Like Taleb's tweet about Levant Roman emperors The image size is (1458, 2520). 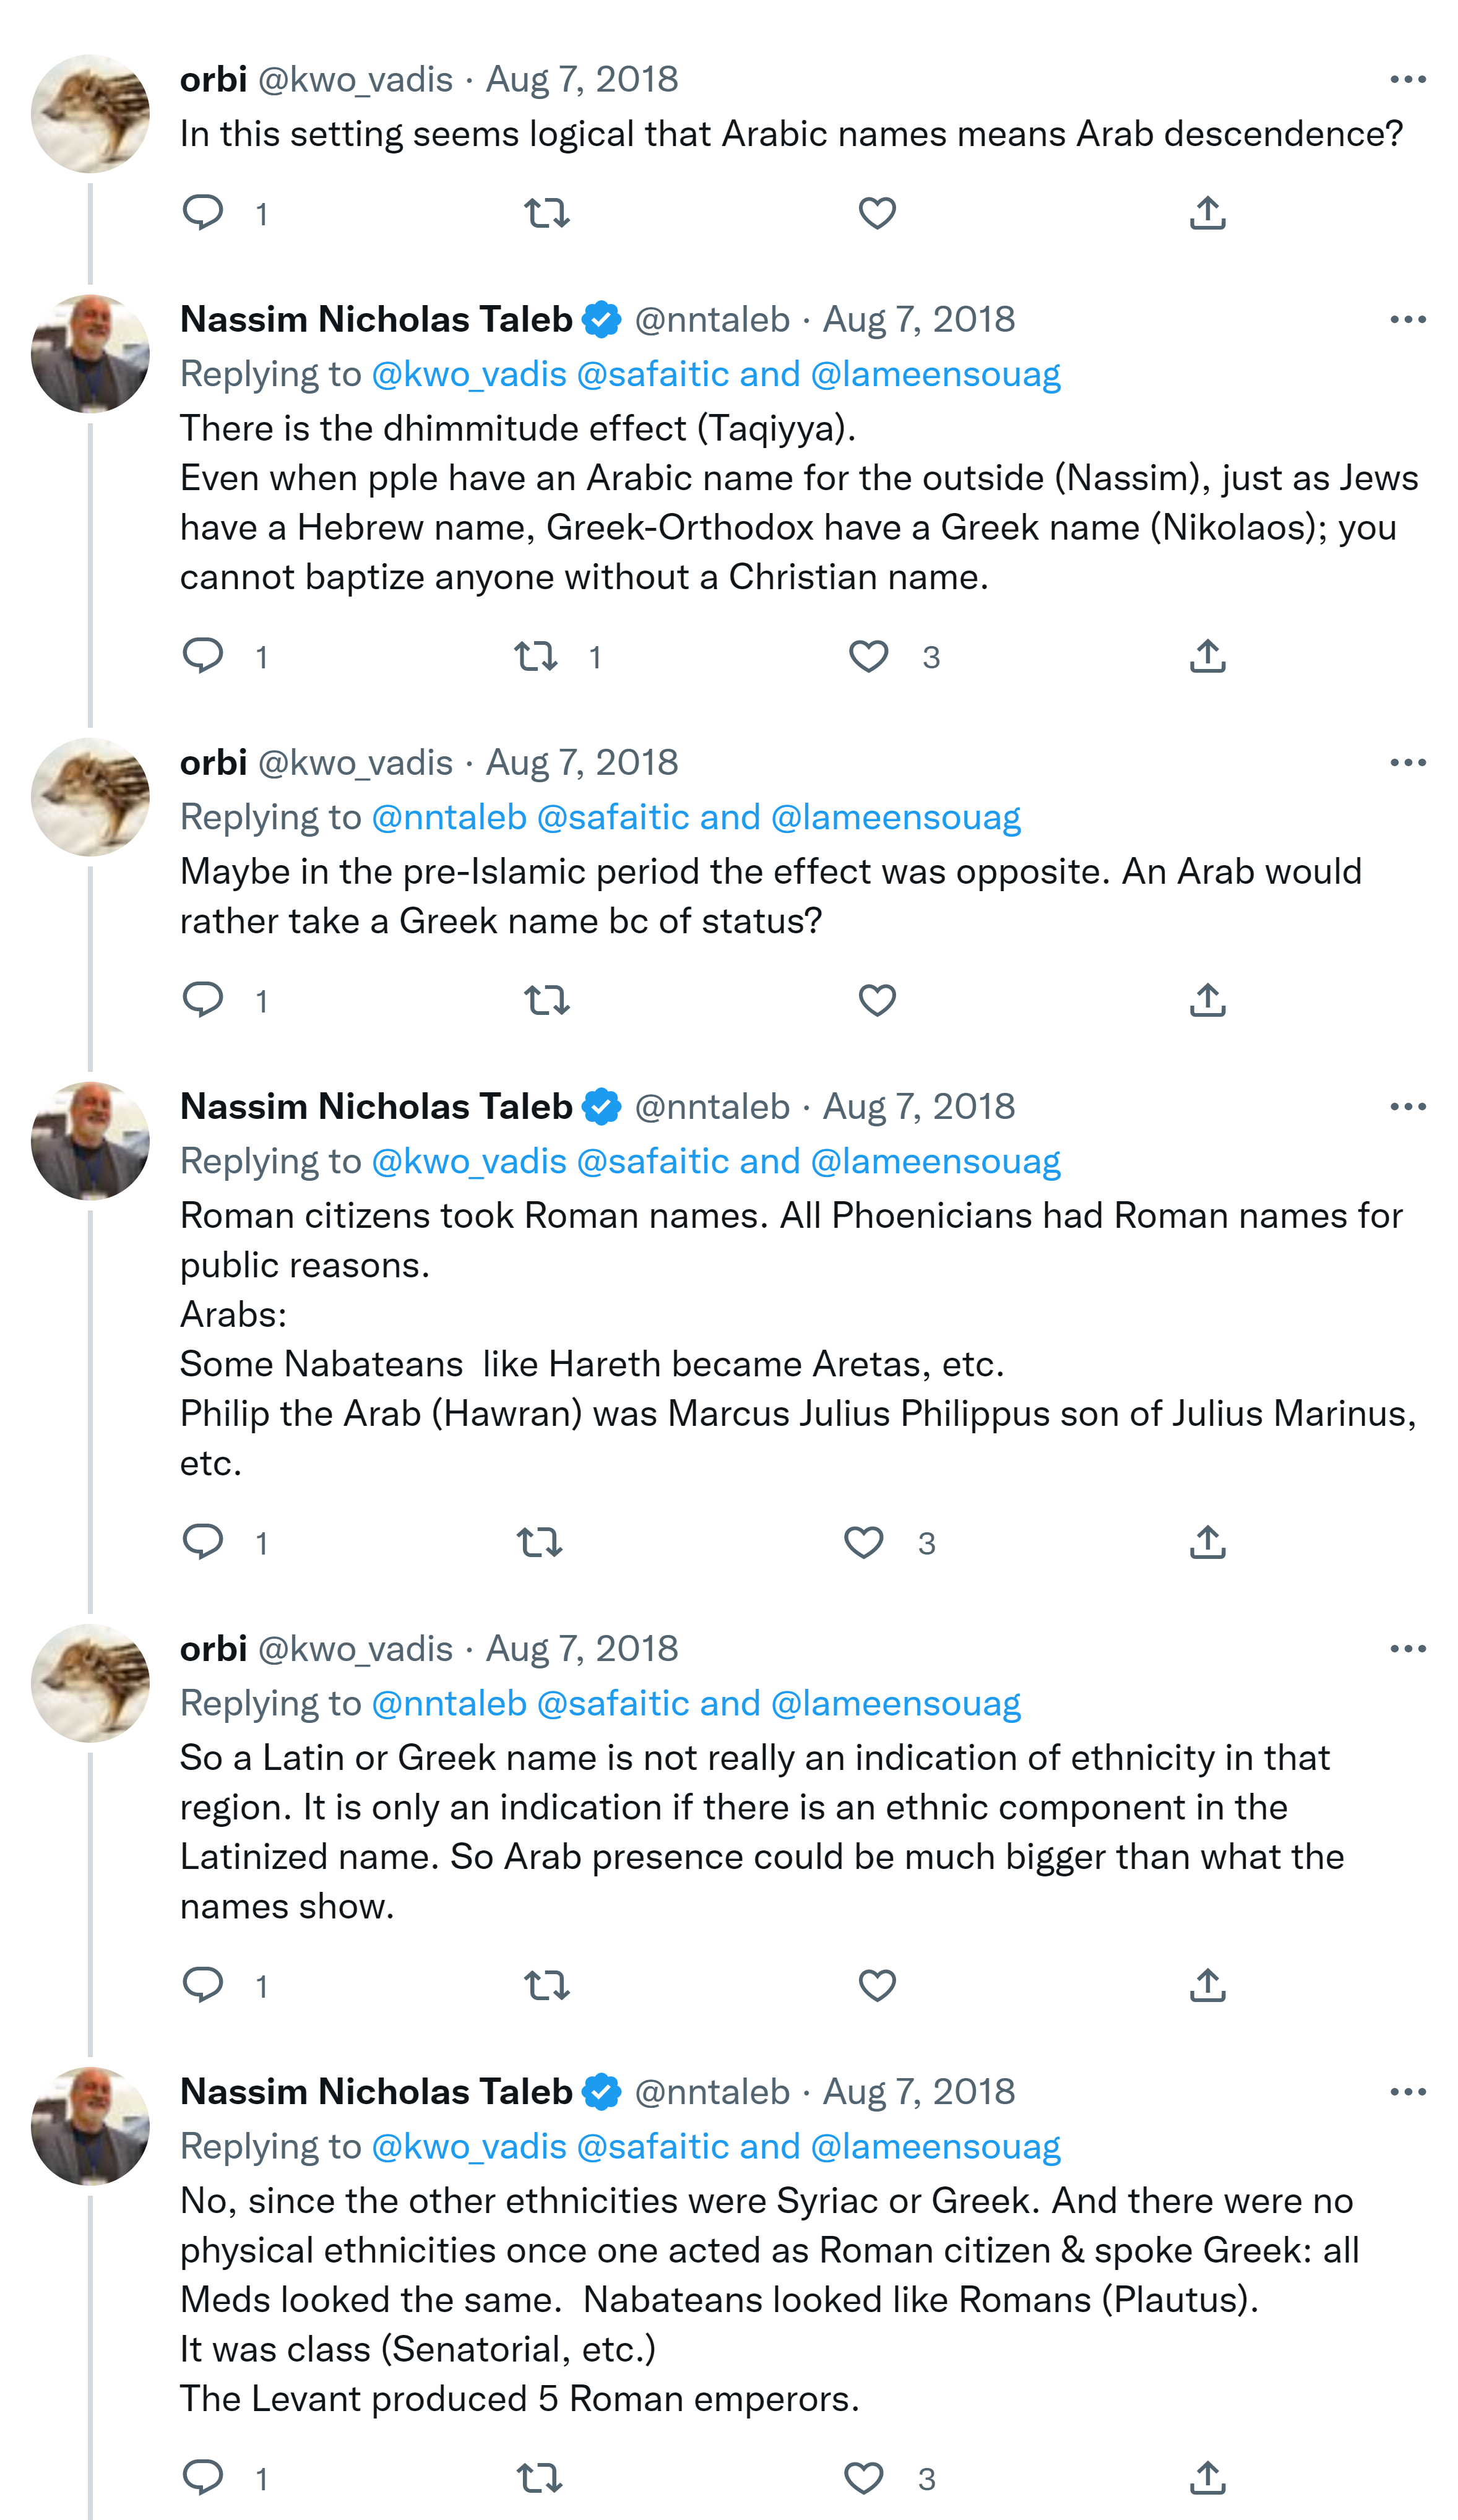[864, 2478]
